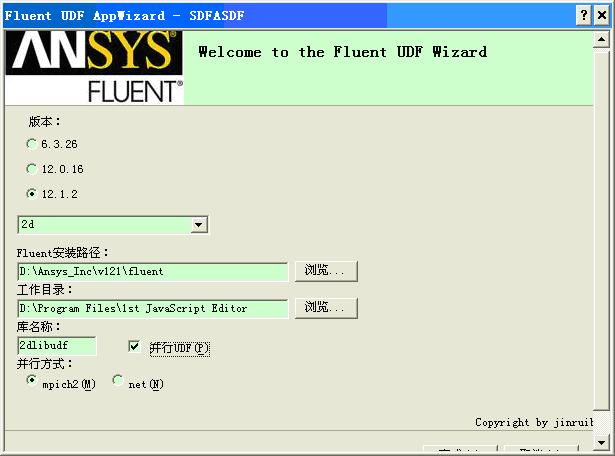
Task: Click the help question mark button
Action: pos(584,16)
